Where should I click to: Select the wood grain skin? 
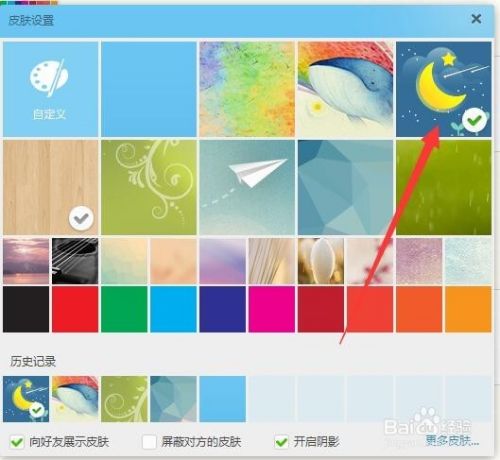pos(51,187)
